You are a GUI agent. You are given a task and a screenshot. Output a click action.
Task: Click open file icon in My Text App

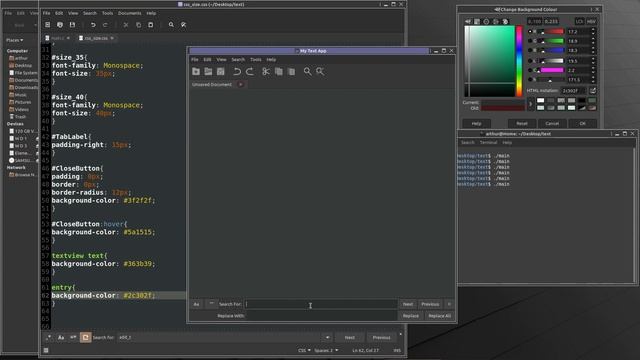click(x=208, y=71)
